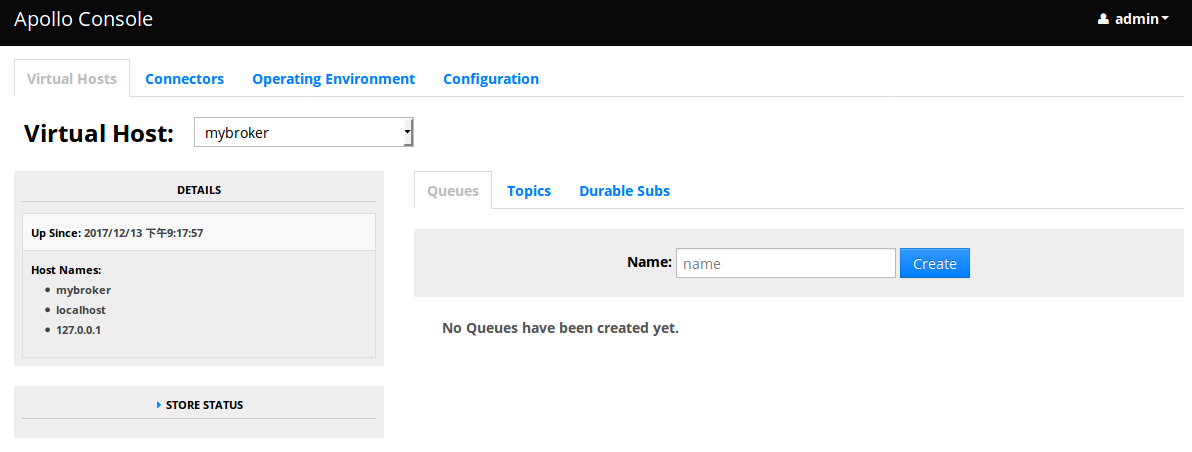This screenshot has width=1192, height=452.
Task: Select the Queues tab
Action: [452, 191]
